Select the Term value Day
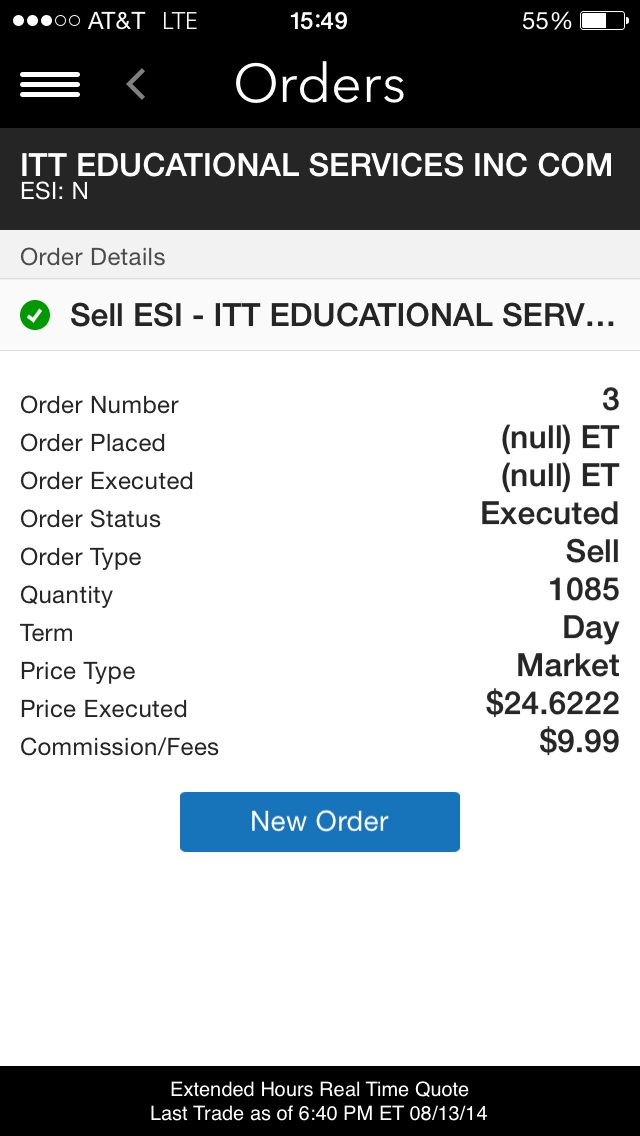Image resolution: width=640 pixels, height=1136 pixels. coord(591,628)
